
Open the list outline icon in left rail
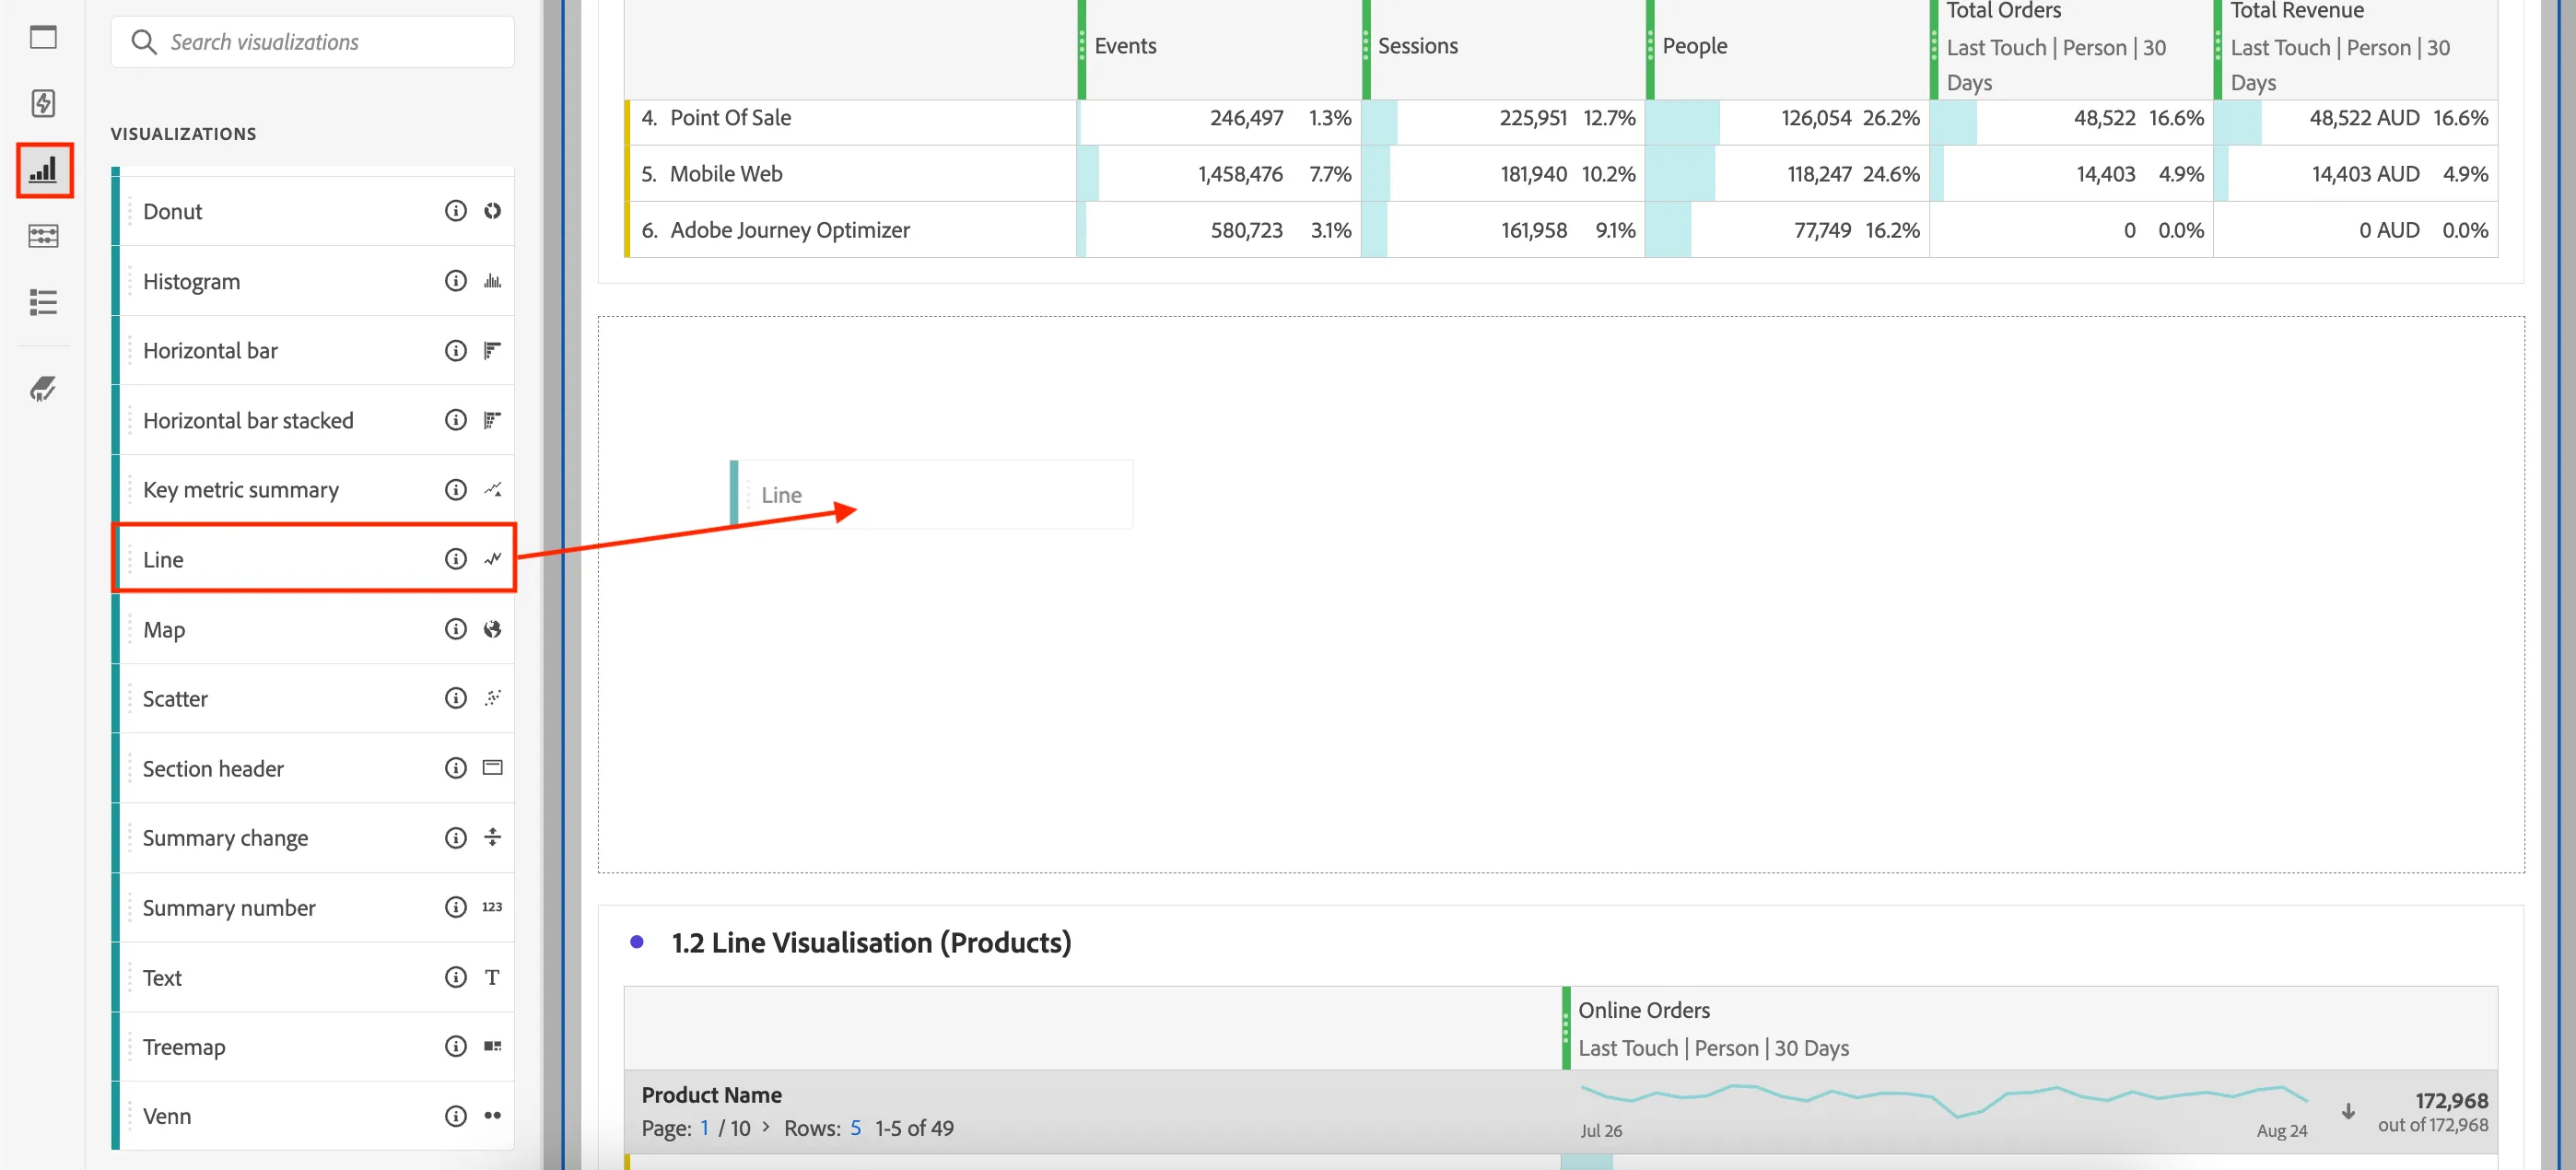(43, 302)
